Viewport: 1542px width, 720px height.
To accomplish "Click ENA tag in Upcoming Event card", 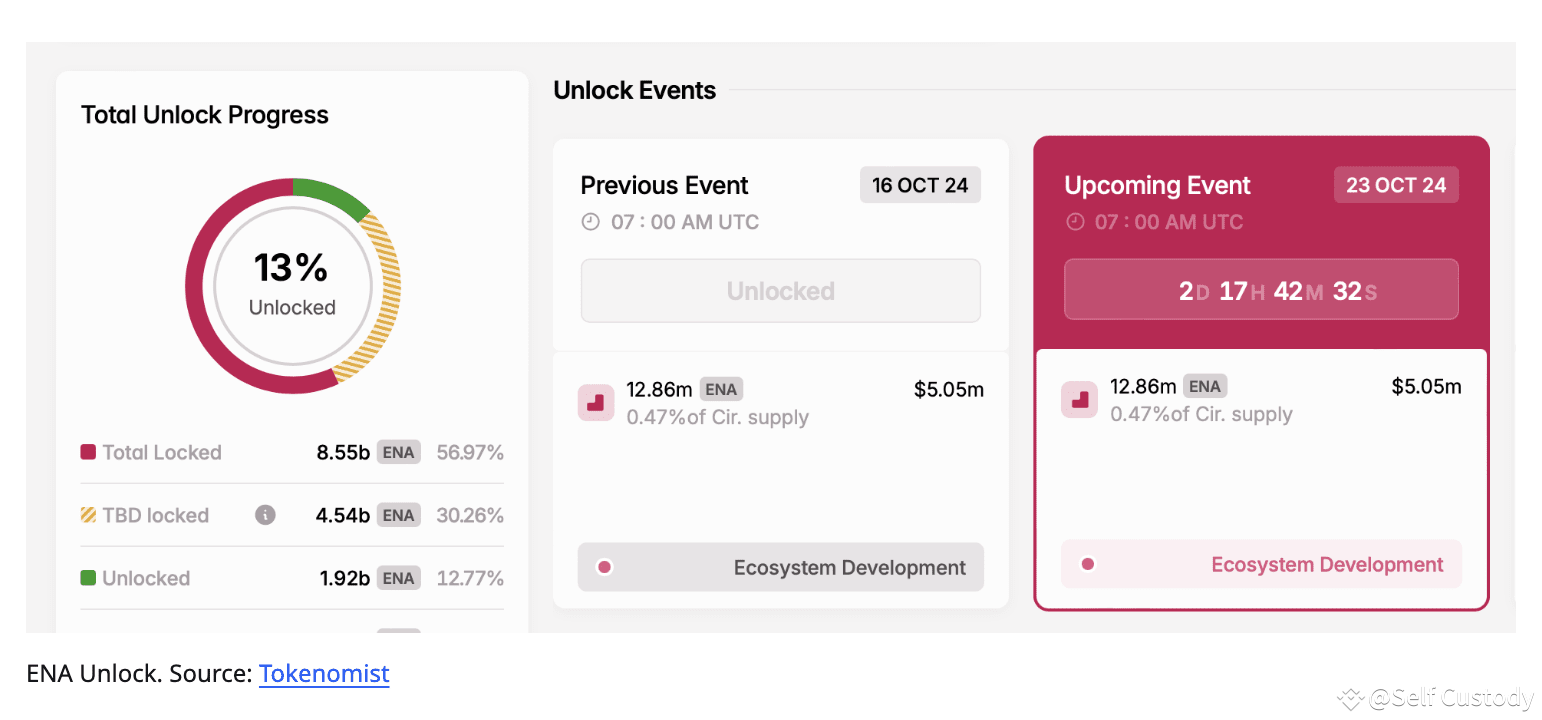I will tap(1205, 386).
